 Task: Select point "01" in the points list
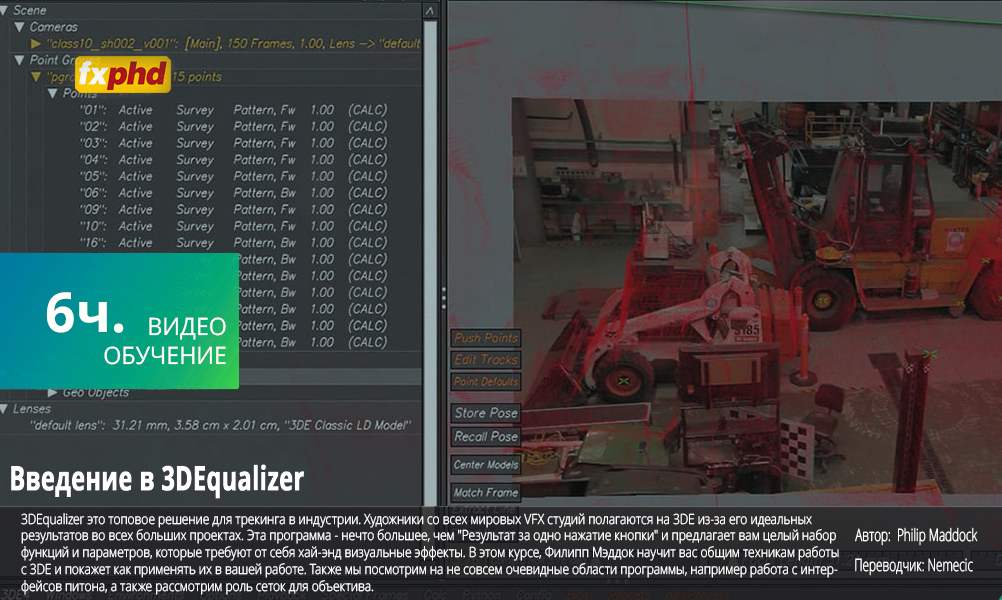pos(92,110)
